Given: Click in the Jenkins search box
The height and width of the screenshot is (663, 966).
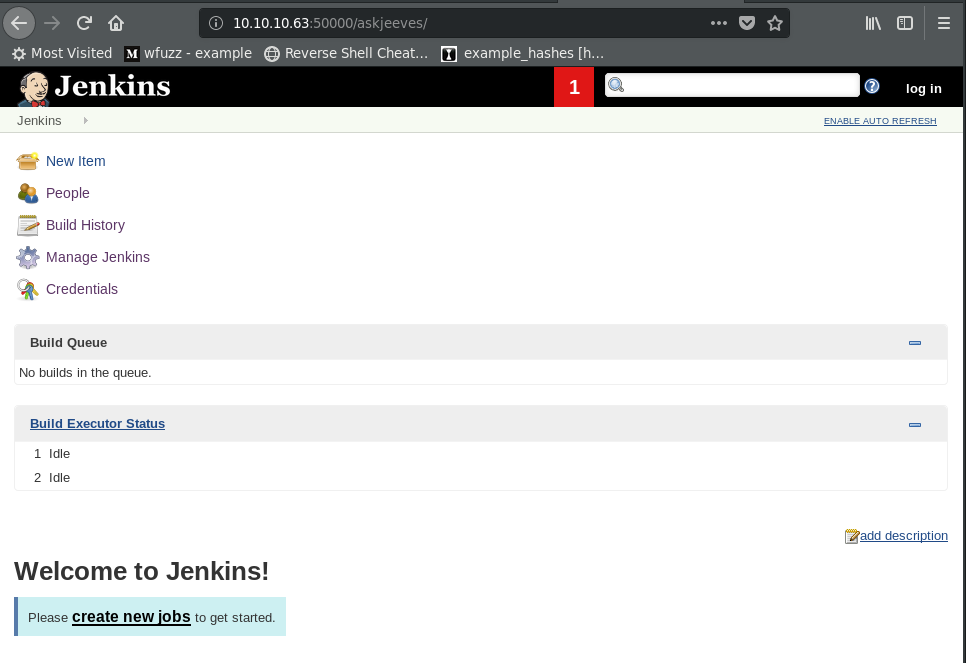Looking at the screenshot, I should click(x=740, y=86).
